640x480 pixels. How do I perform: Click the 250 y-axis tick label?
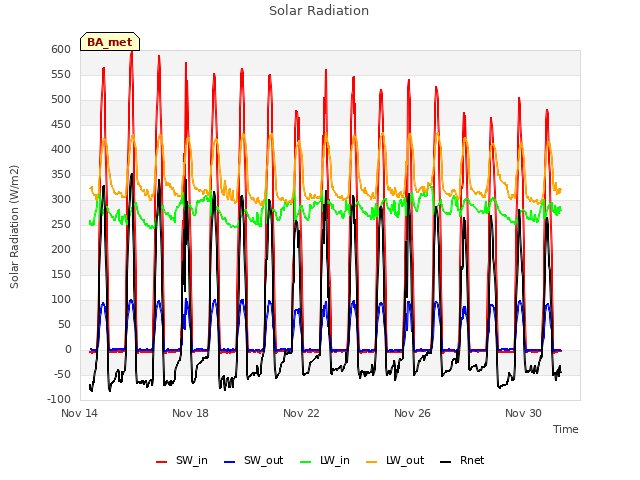coord(61,225)
